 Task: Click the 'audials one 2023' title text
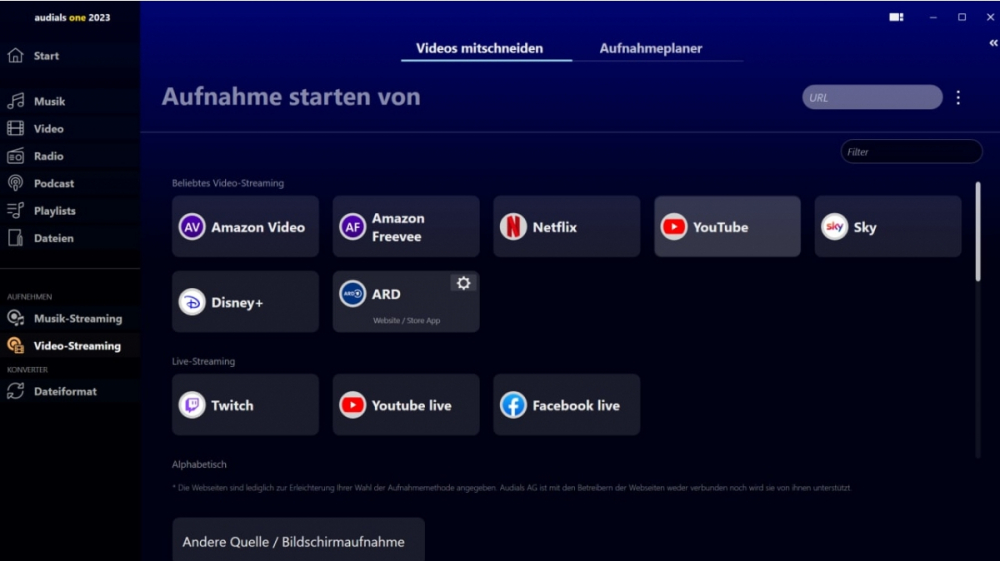(x=72, y=17)
